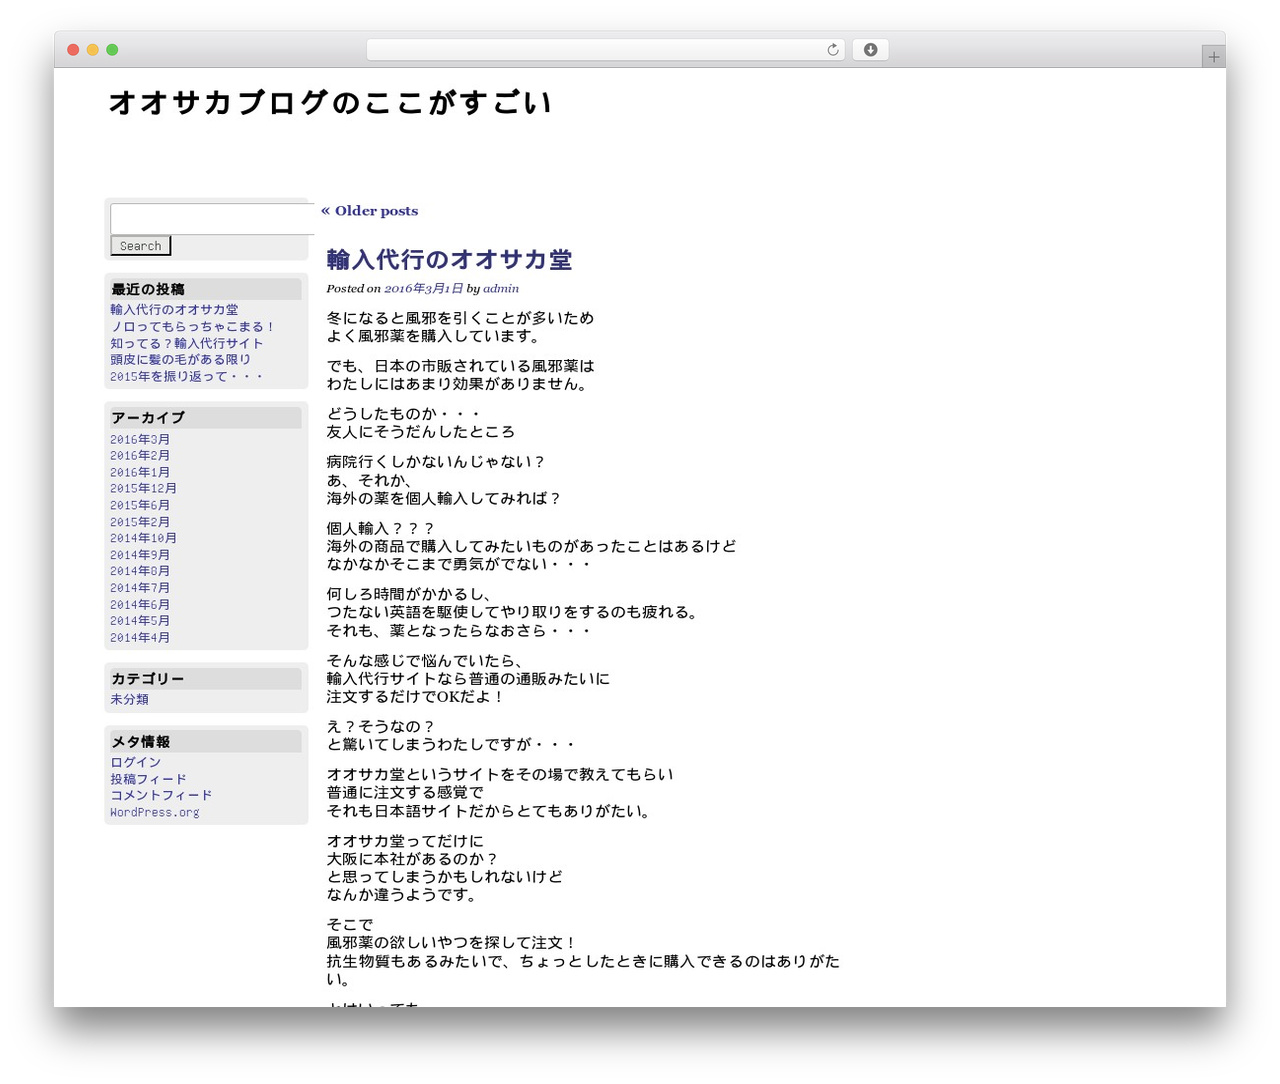Open the site title オオサカブログのここがすごい
The height and width of the screenshot is (1084, 1280).
click(x=330, y=103)
